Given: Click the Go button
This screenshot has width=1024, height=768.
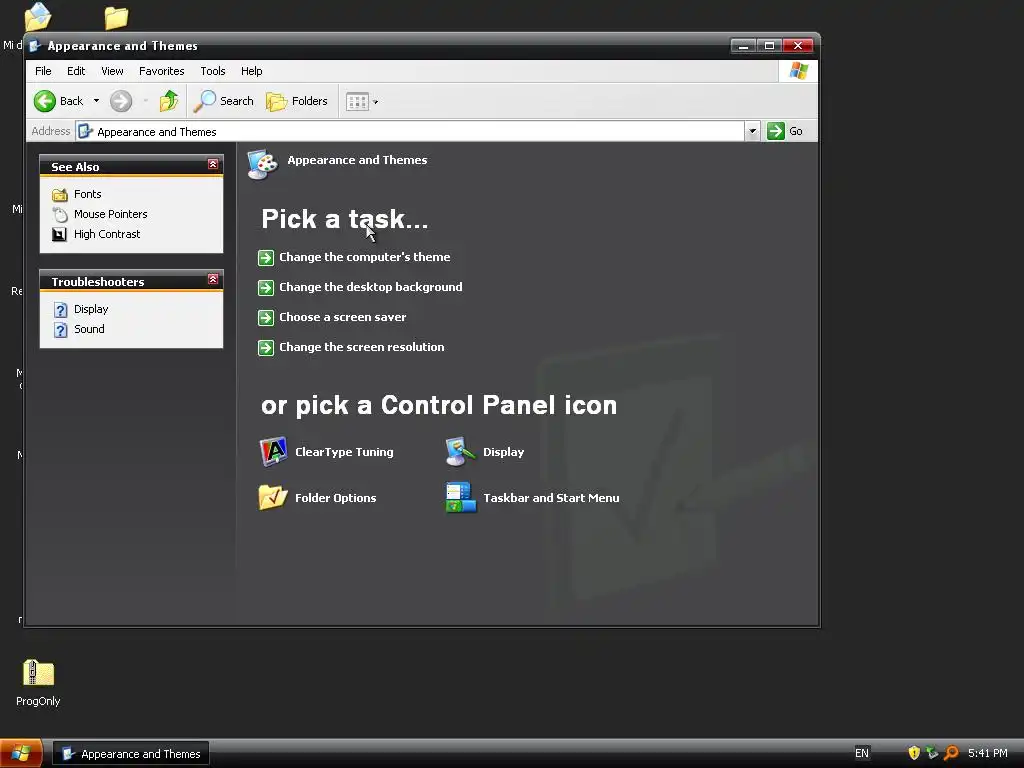Looking at the screenshot, I should [x=785, y=131].
